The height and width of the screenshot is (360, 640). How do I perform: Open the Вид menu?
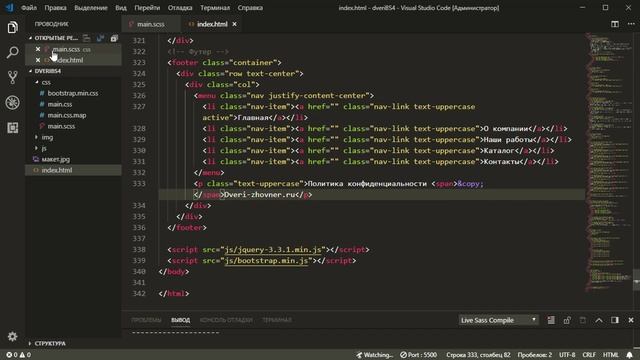click(121, 8)
